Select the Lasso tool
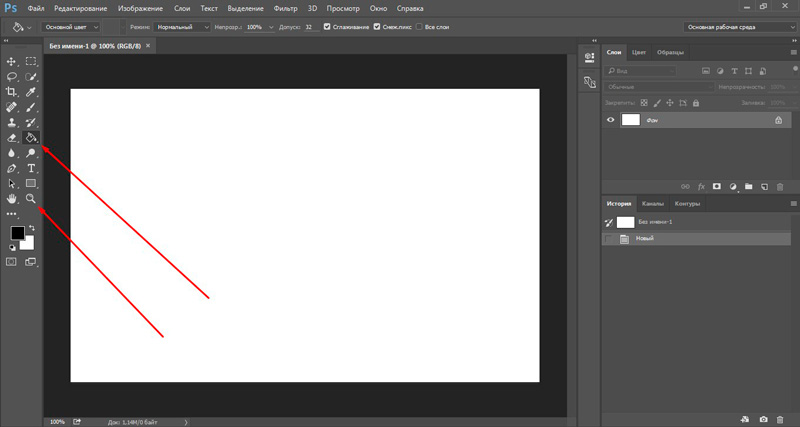The image size is (800, 427). (x=11, y=77)
